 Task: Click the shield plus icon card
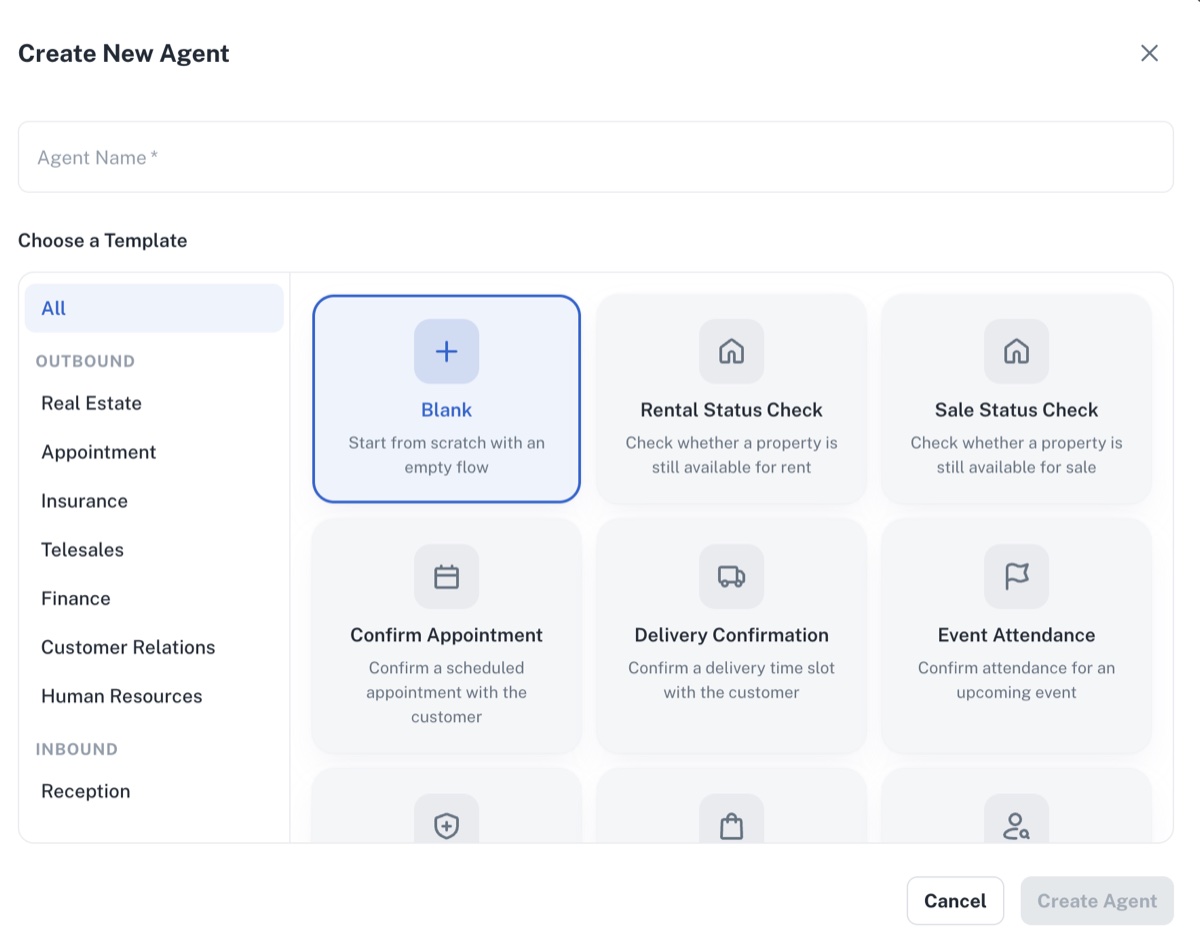[x=446, y=806]
